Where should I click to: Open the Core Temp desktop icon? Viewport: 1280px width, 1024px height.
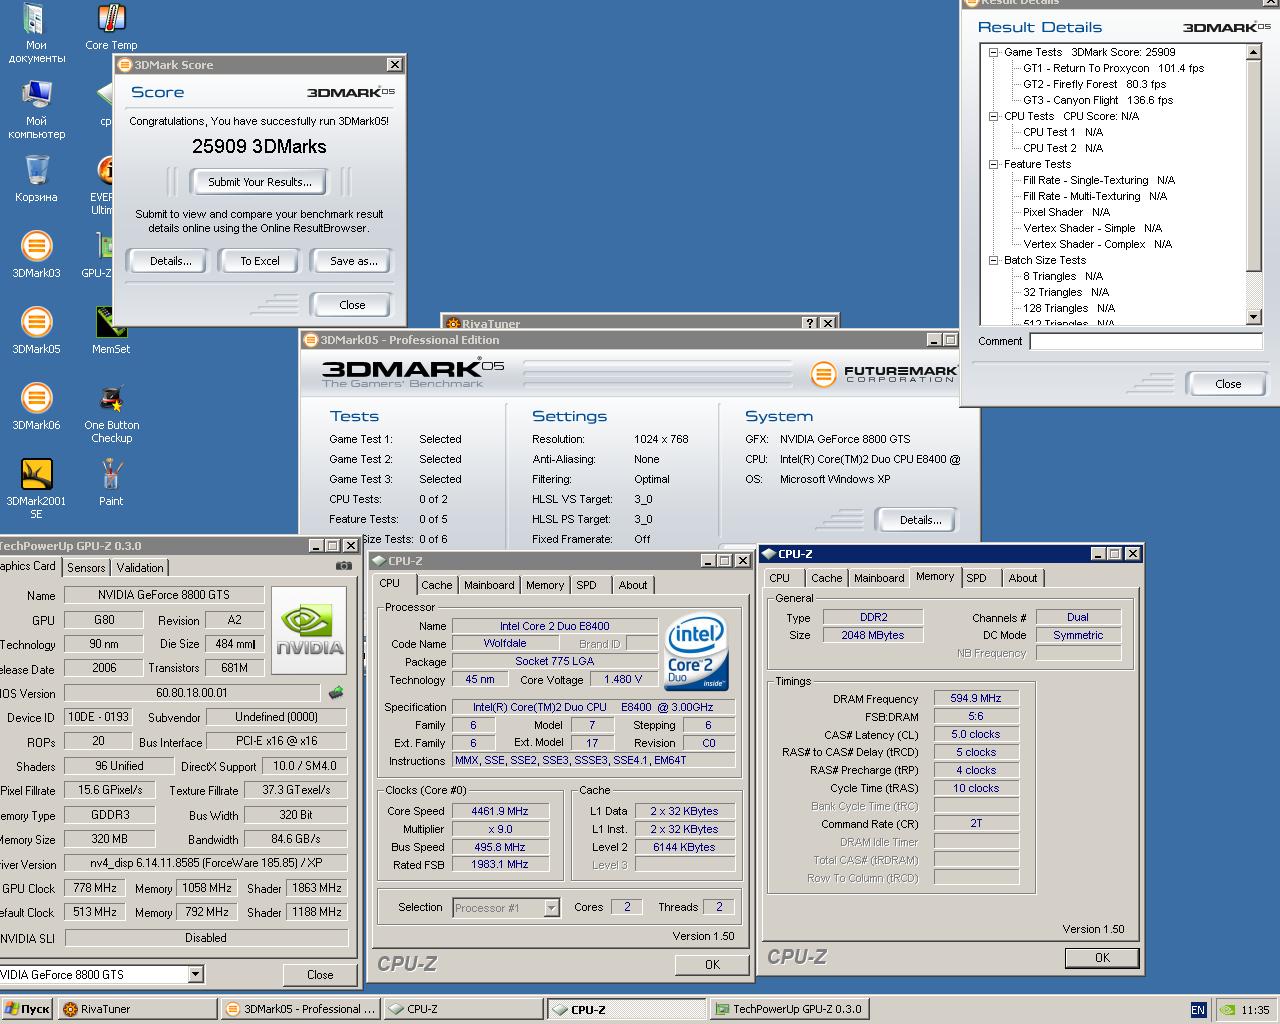[x=111, y=27]
